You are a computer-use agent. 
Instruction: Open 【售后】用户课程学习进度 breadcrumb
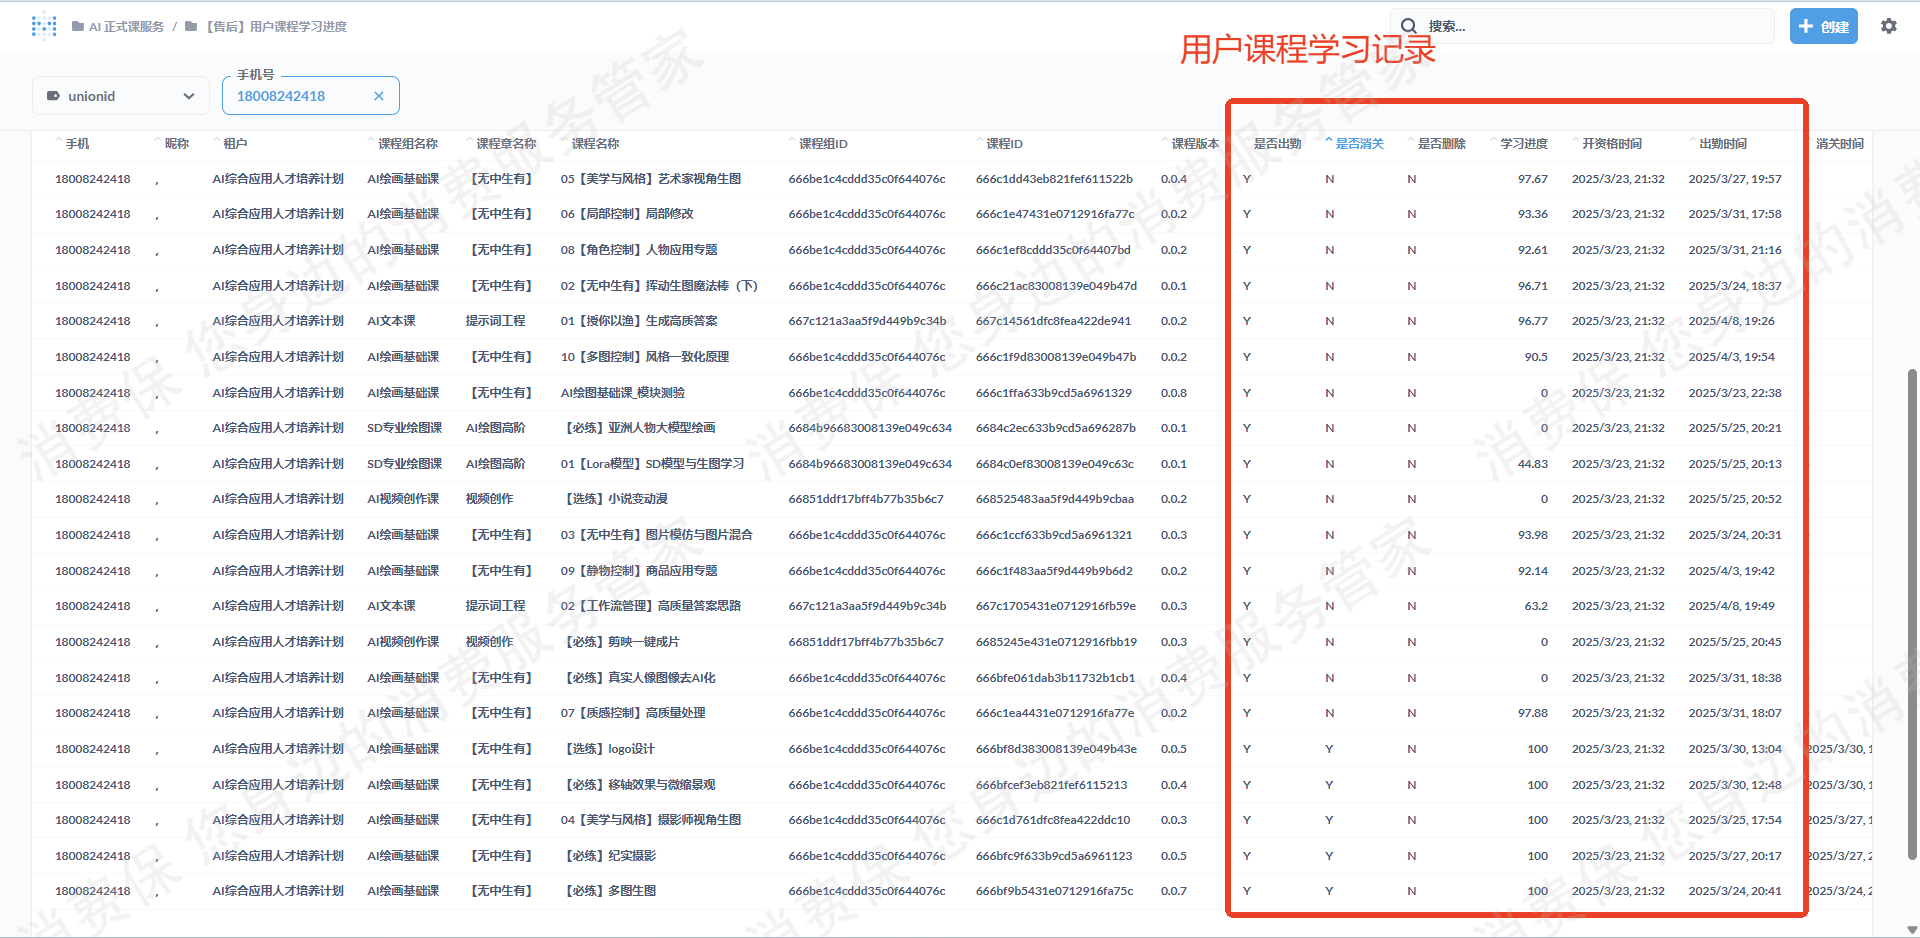click(x=276, y=27)
